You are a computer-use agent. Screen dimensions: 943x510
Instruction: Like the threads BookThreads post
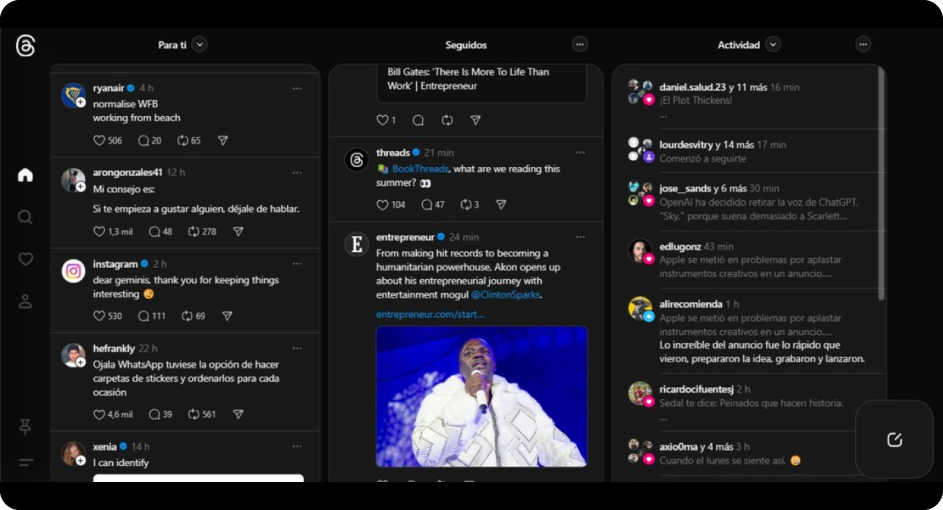coord(382,204)
